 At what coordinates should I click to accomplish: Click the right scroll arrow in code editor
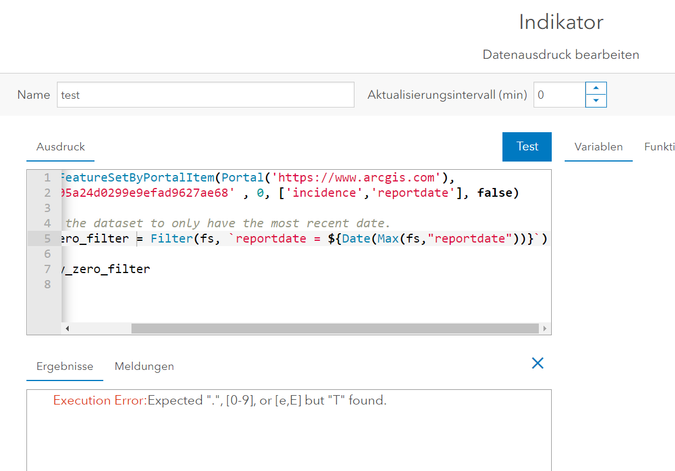(545, 328)
